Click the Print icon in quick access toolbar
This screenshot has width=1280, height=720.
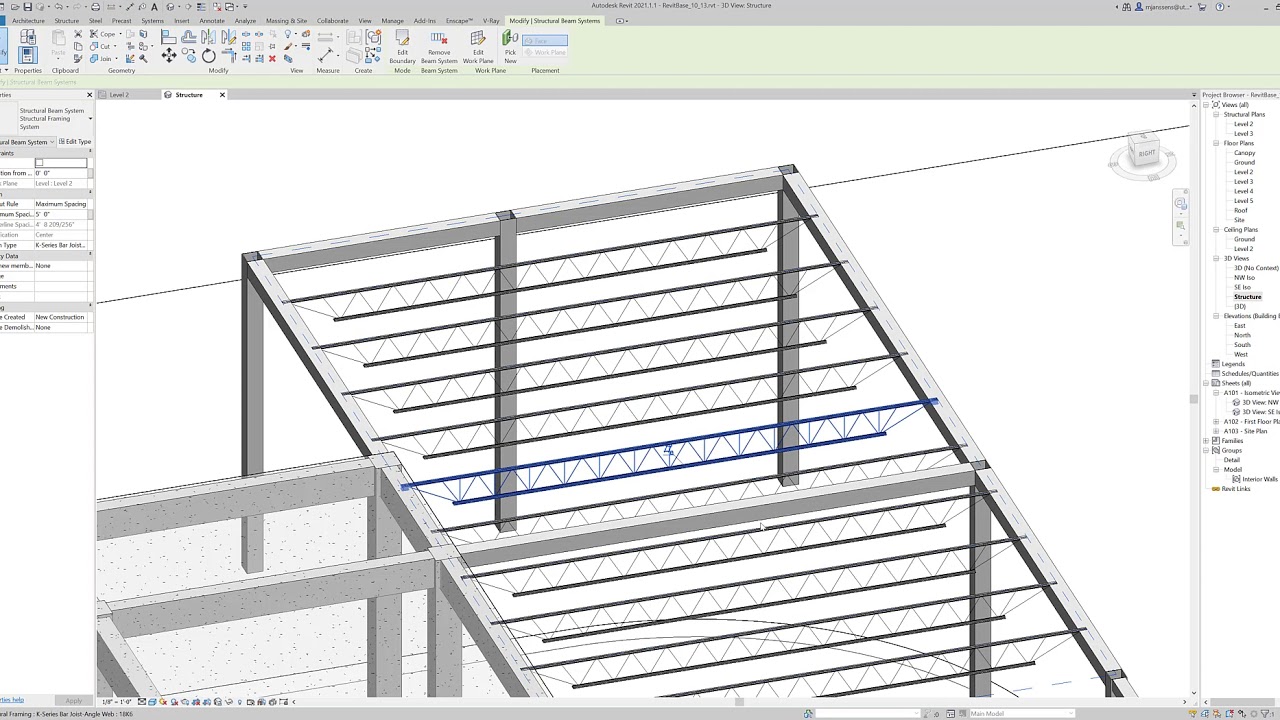click(95, 7)
